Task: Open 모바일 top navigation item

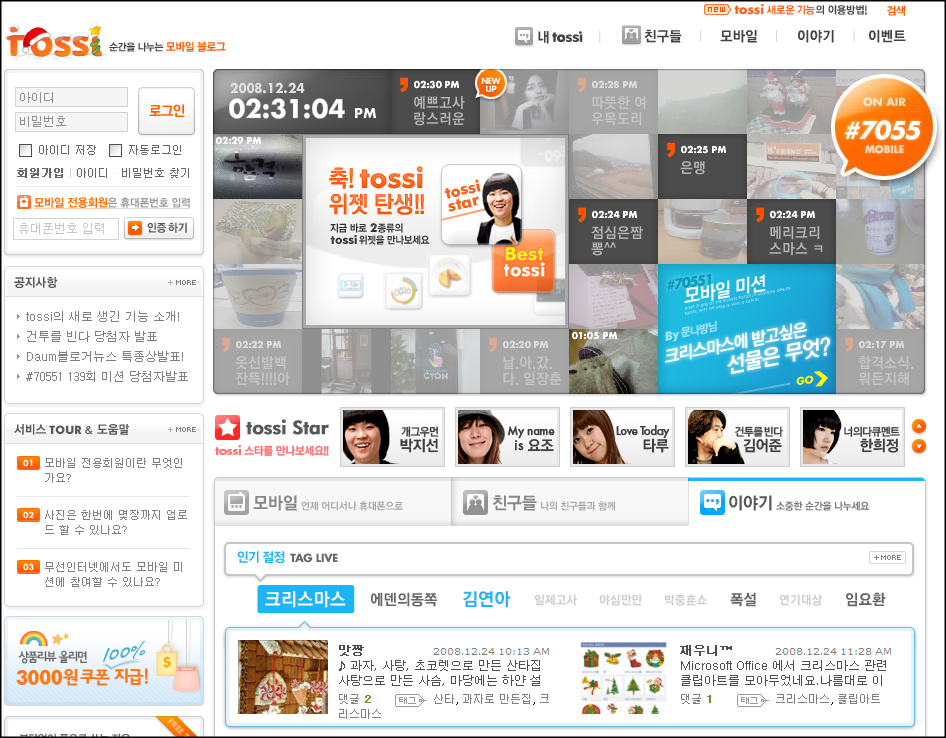Action: pos(738,36)
